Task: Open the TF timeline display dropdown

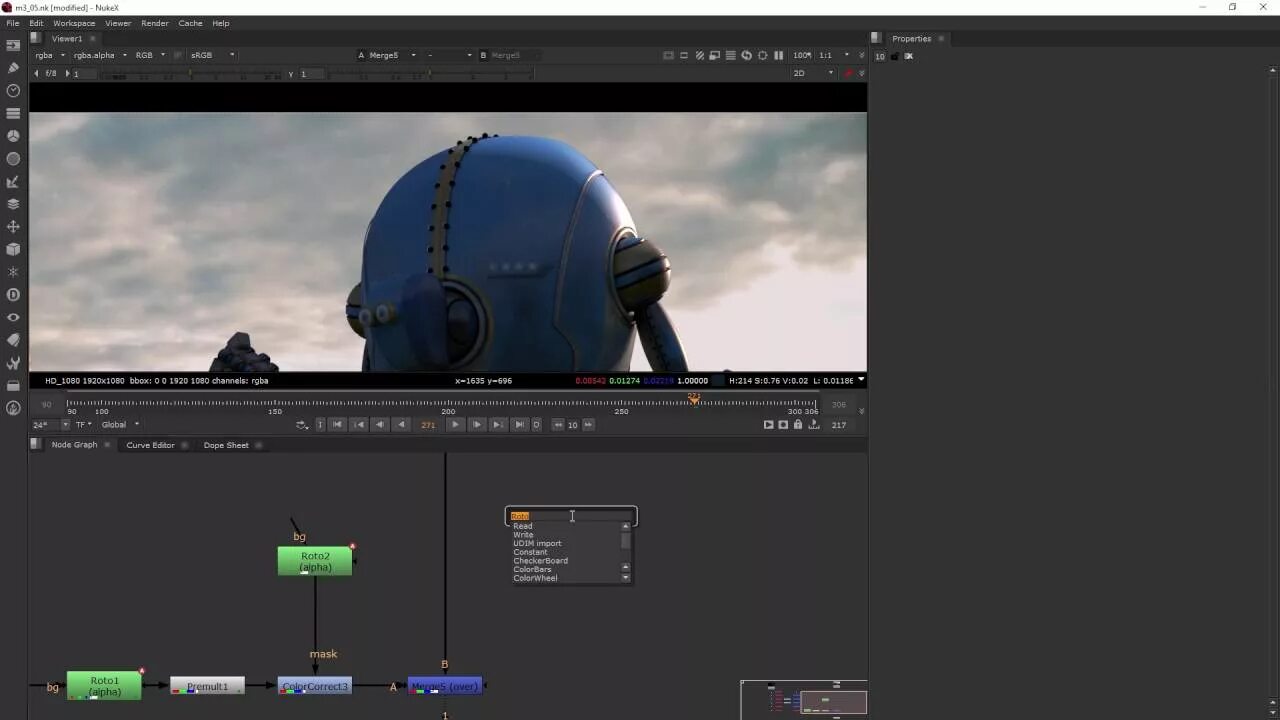Action: coord(83,425)
